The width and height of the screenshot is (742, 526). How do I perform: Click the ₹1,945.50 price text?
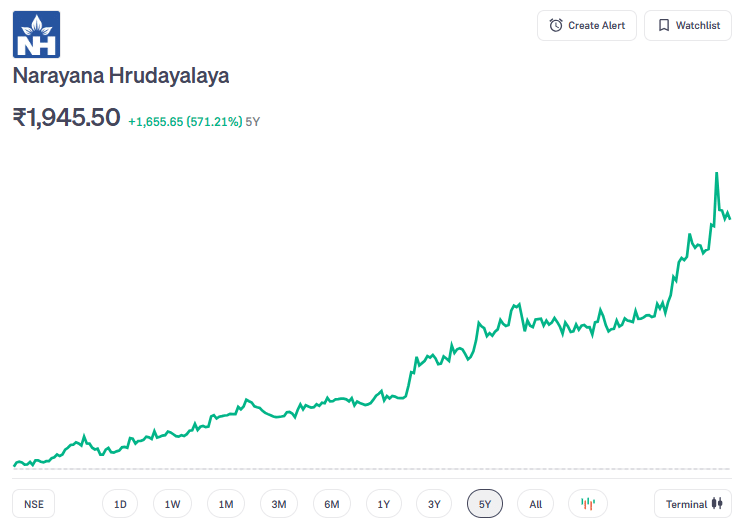(x=66, y=117)
